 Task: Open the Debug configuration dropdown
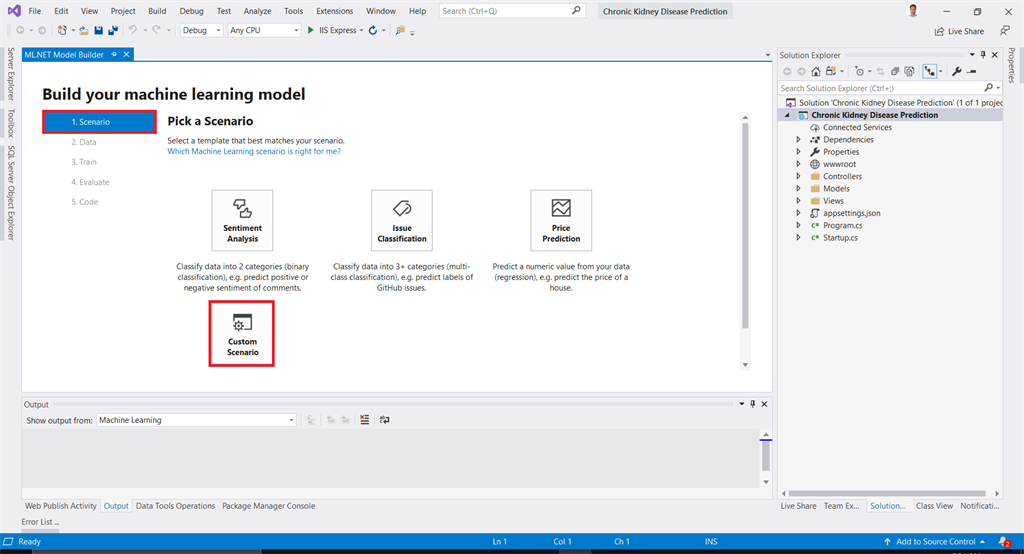pos(202,31)
